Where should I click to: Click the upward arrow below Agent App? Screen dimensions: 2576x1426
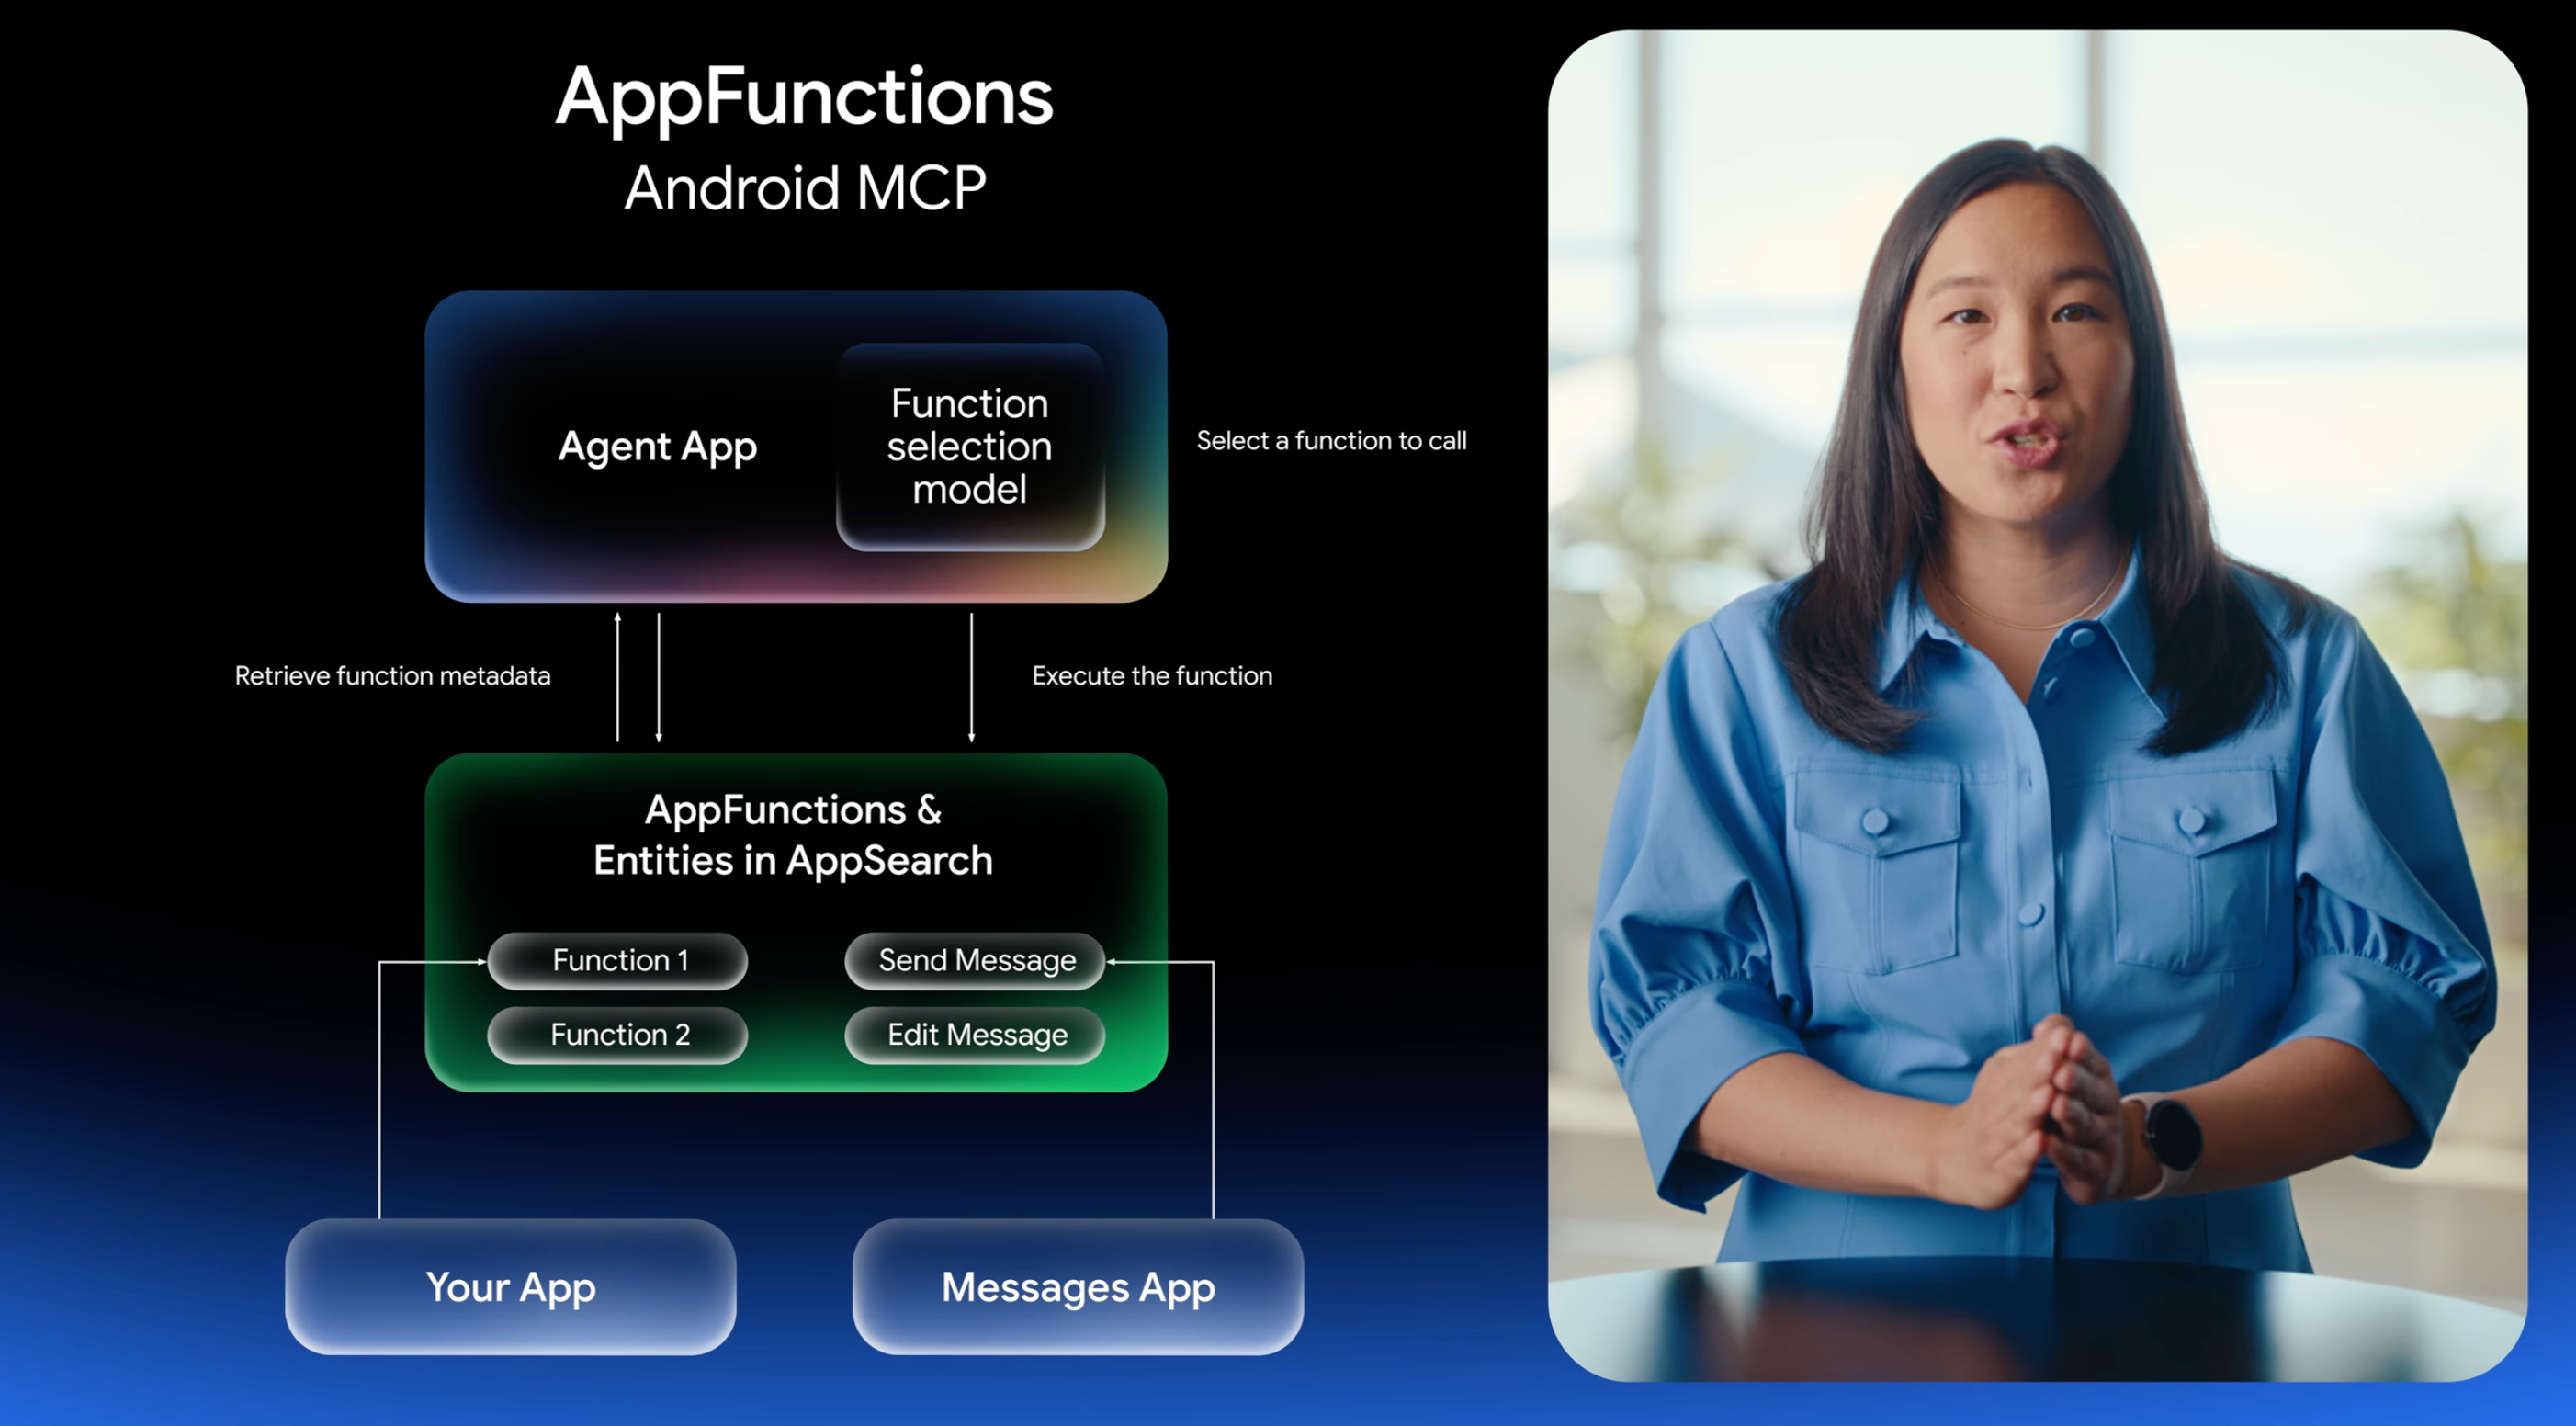[x=618, y=677]
